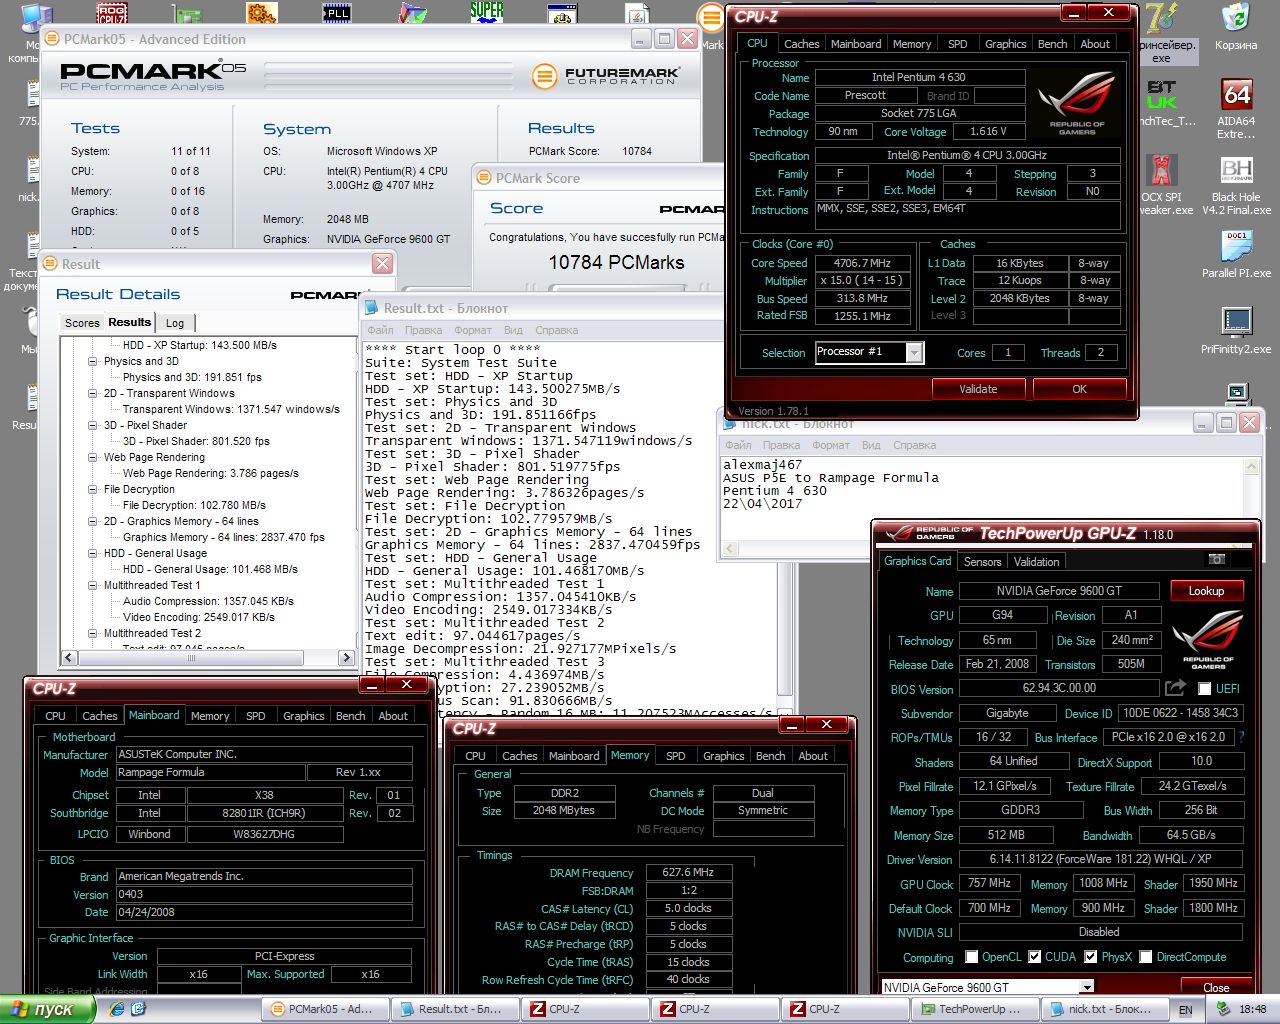Switch to nick.txt taskbar button
Screen dimensions: 1280x1024
[x=1106, y=1009]
